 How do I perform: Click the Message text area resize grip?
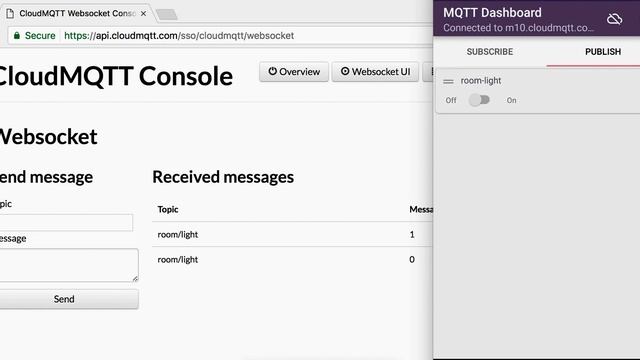point(135,278)
